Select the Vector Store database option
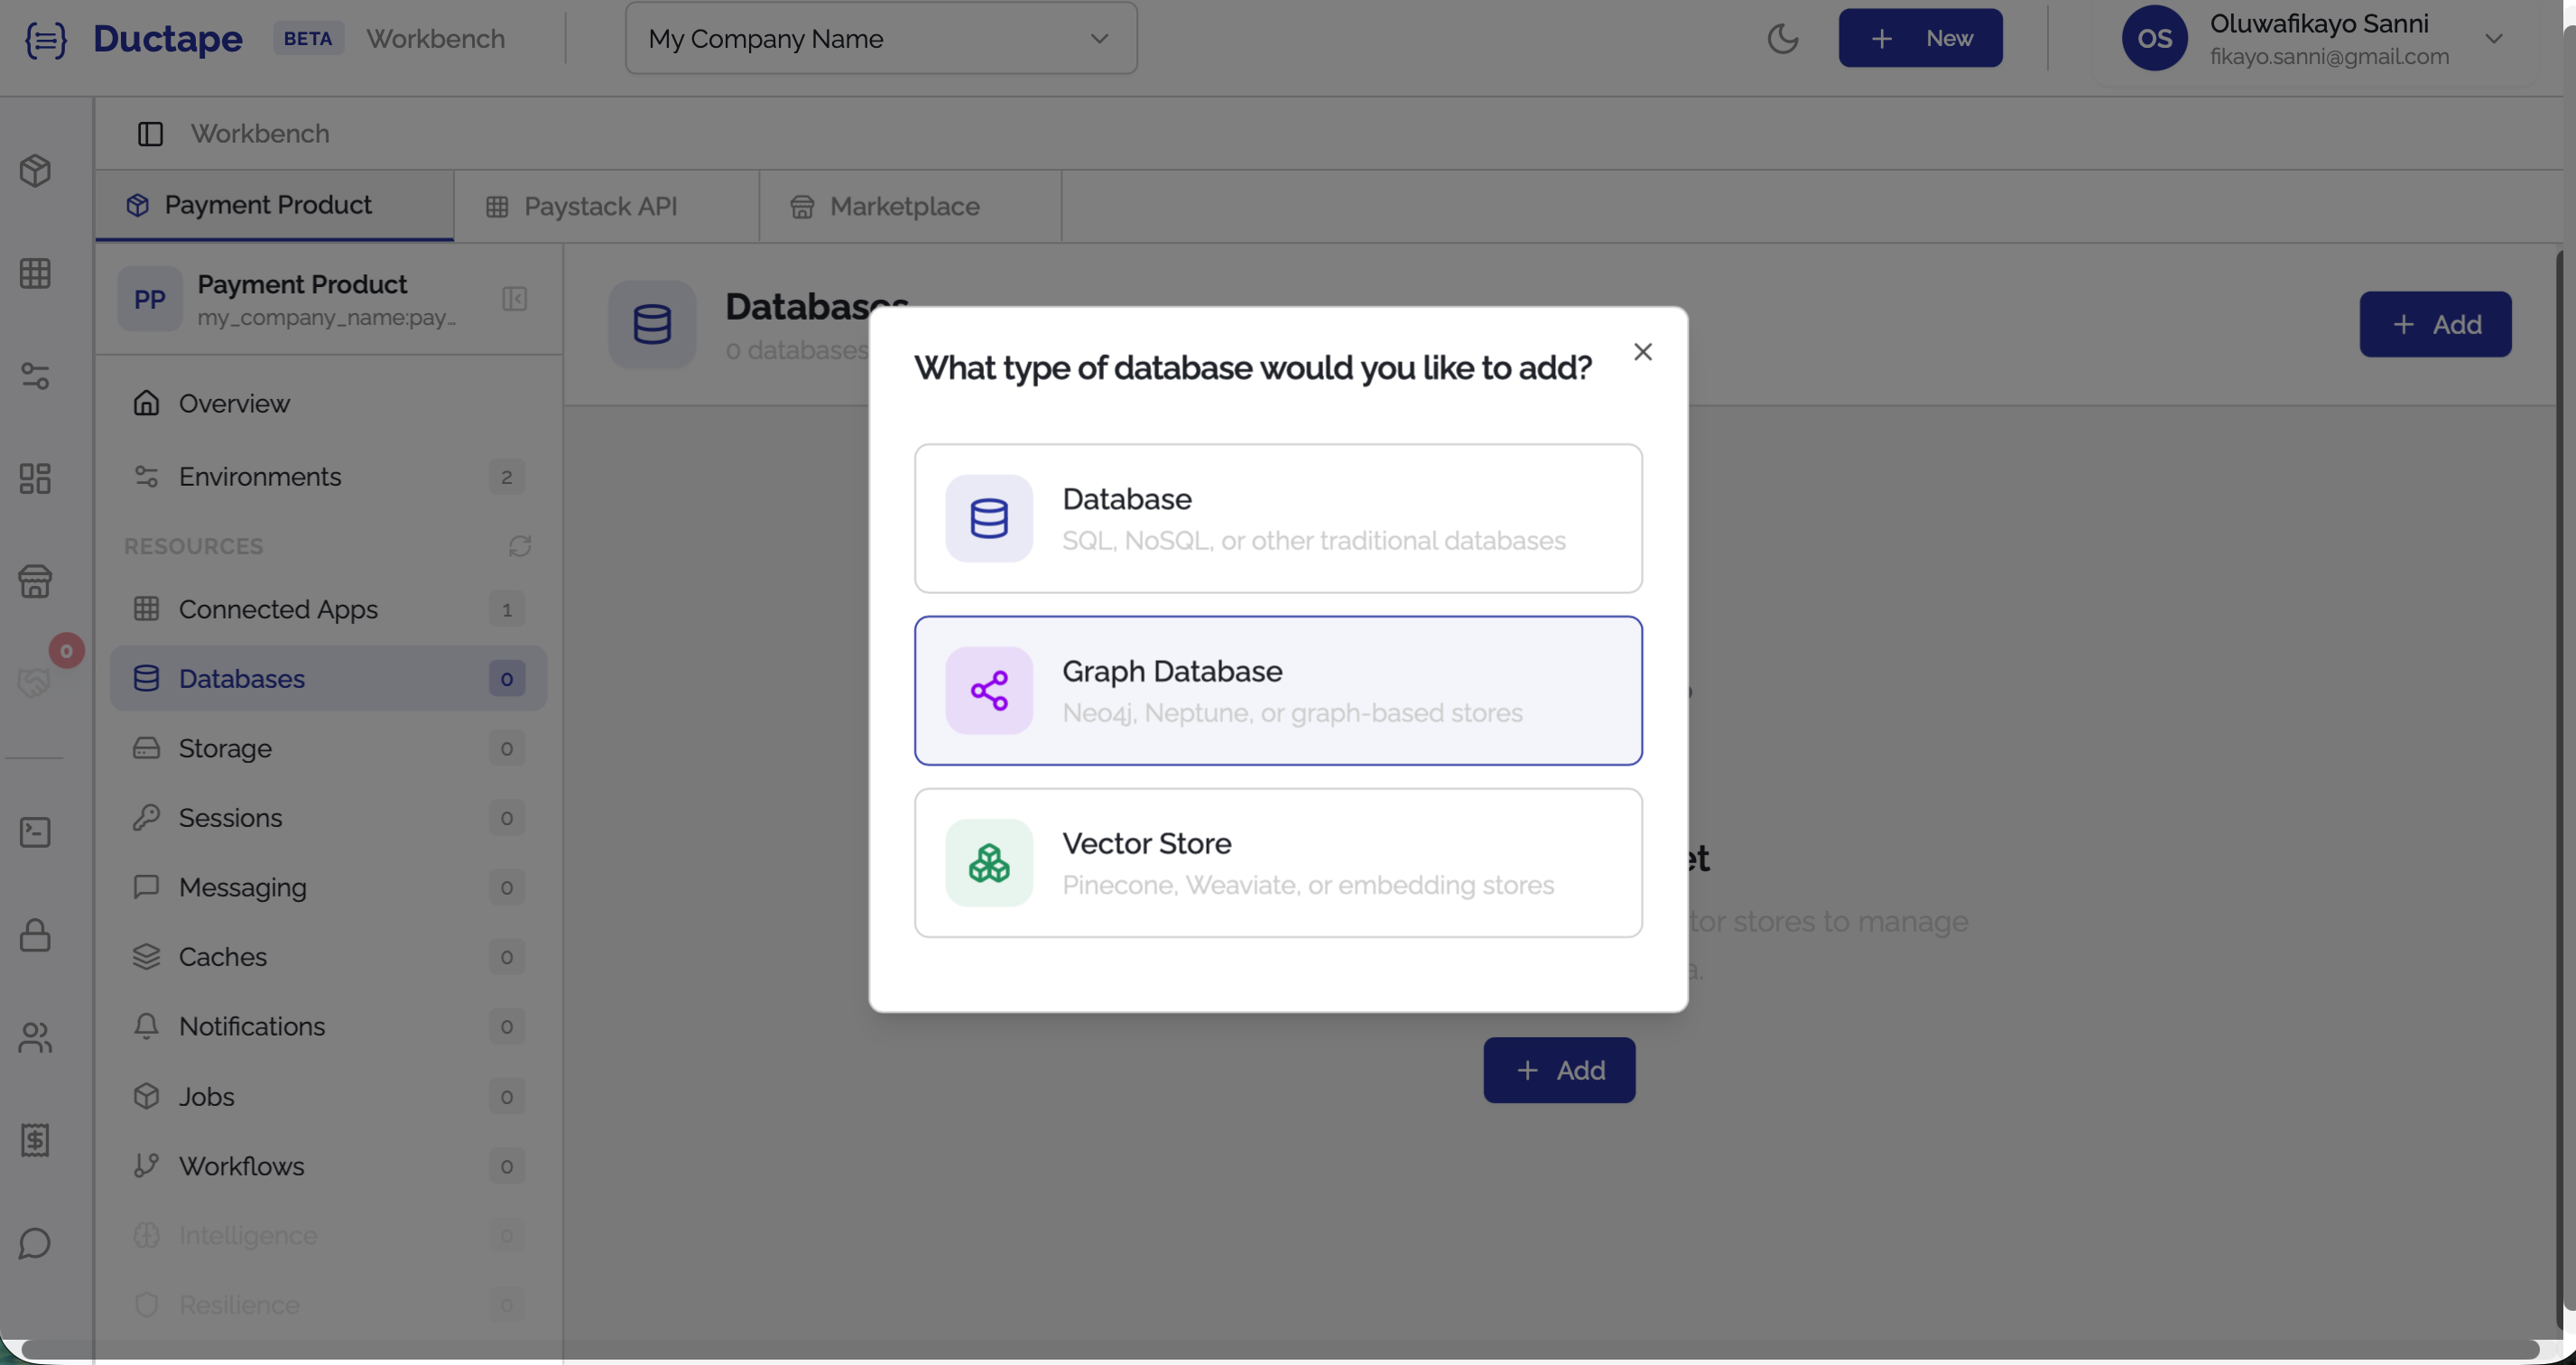Screen dimensions: 2576x1365 click(x=1278, y=863)
